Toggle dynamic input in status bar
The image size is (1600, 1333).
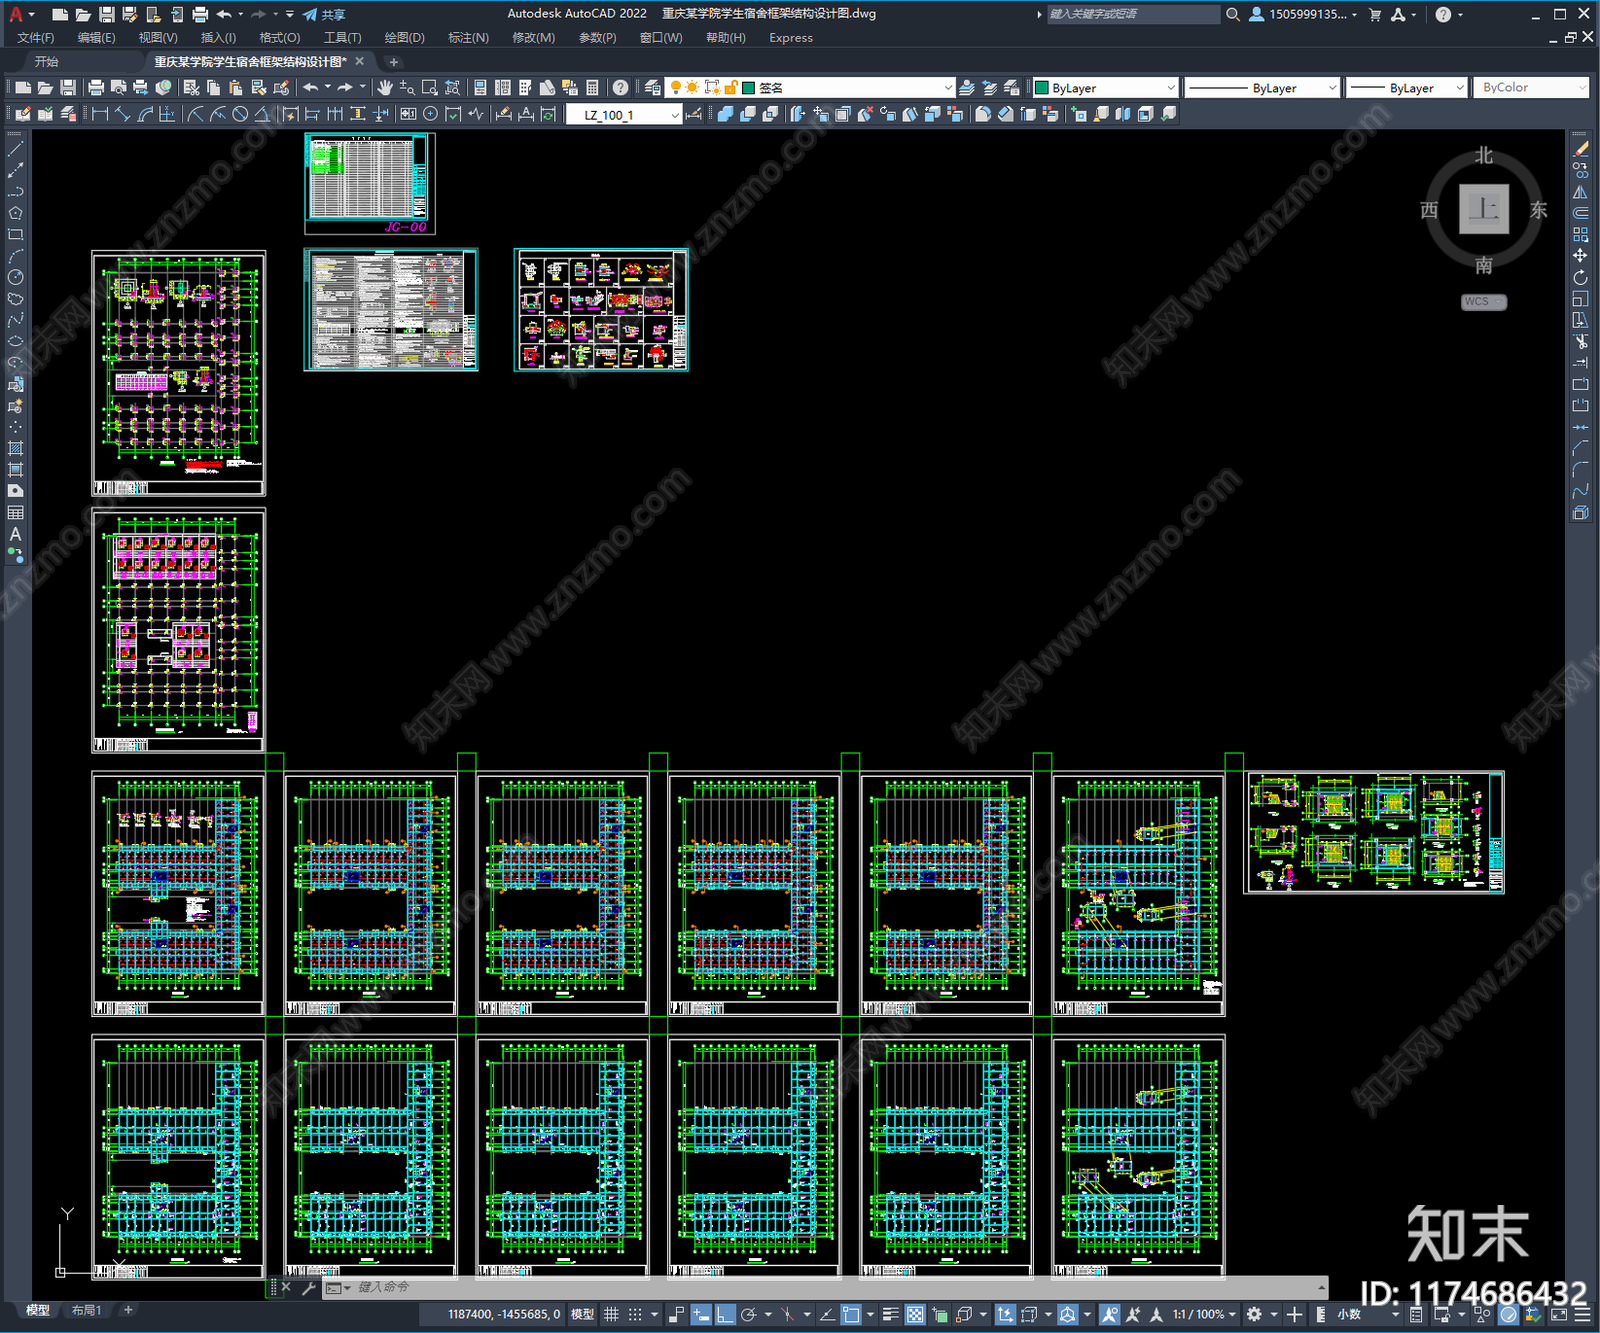[701, 1314]
